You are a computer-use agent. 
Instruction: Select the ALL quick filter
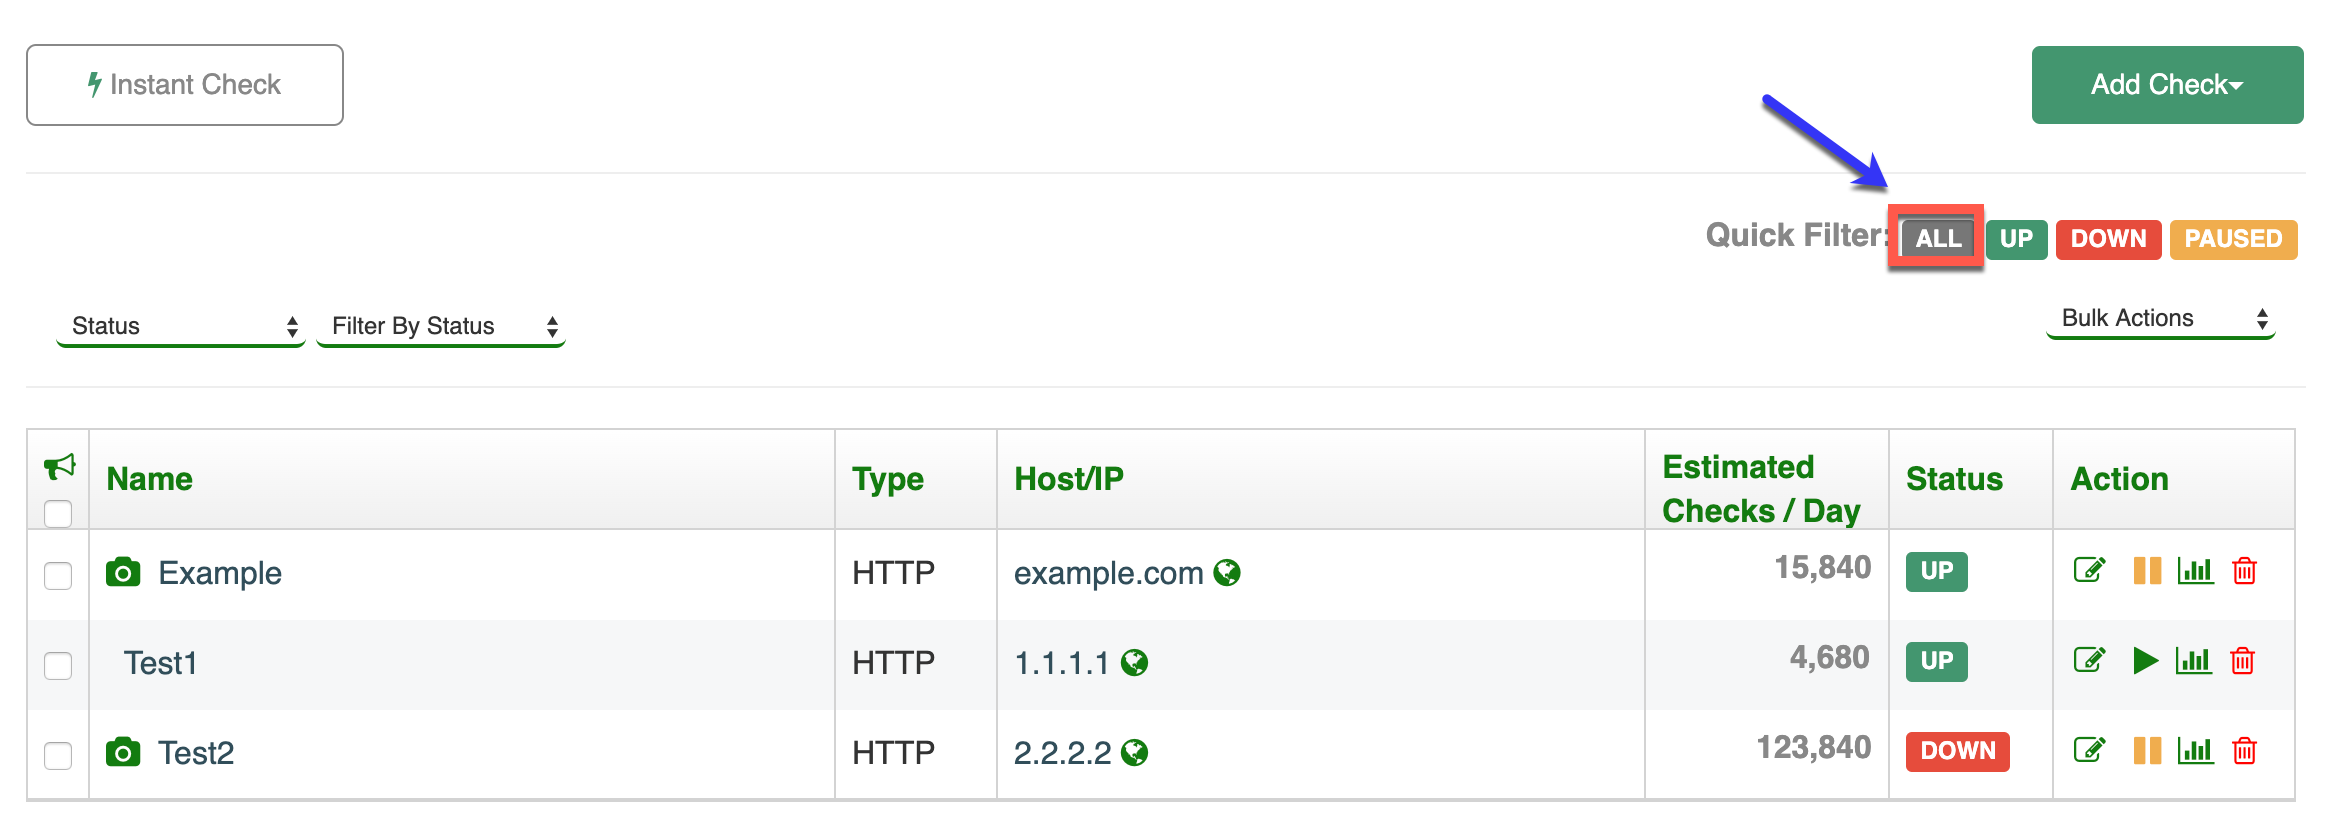(x=1938, y=239)
